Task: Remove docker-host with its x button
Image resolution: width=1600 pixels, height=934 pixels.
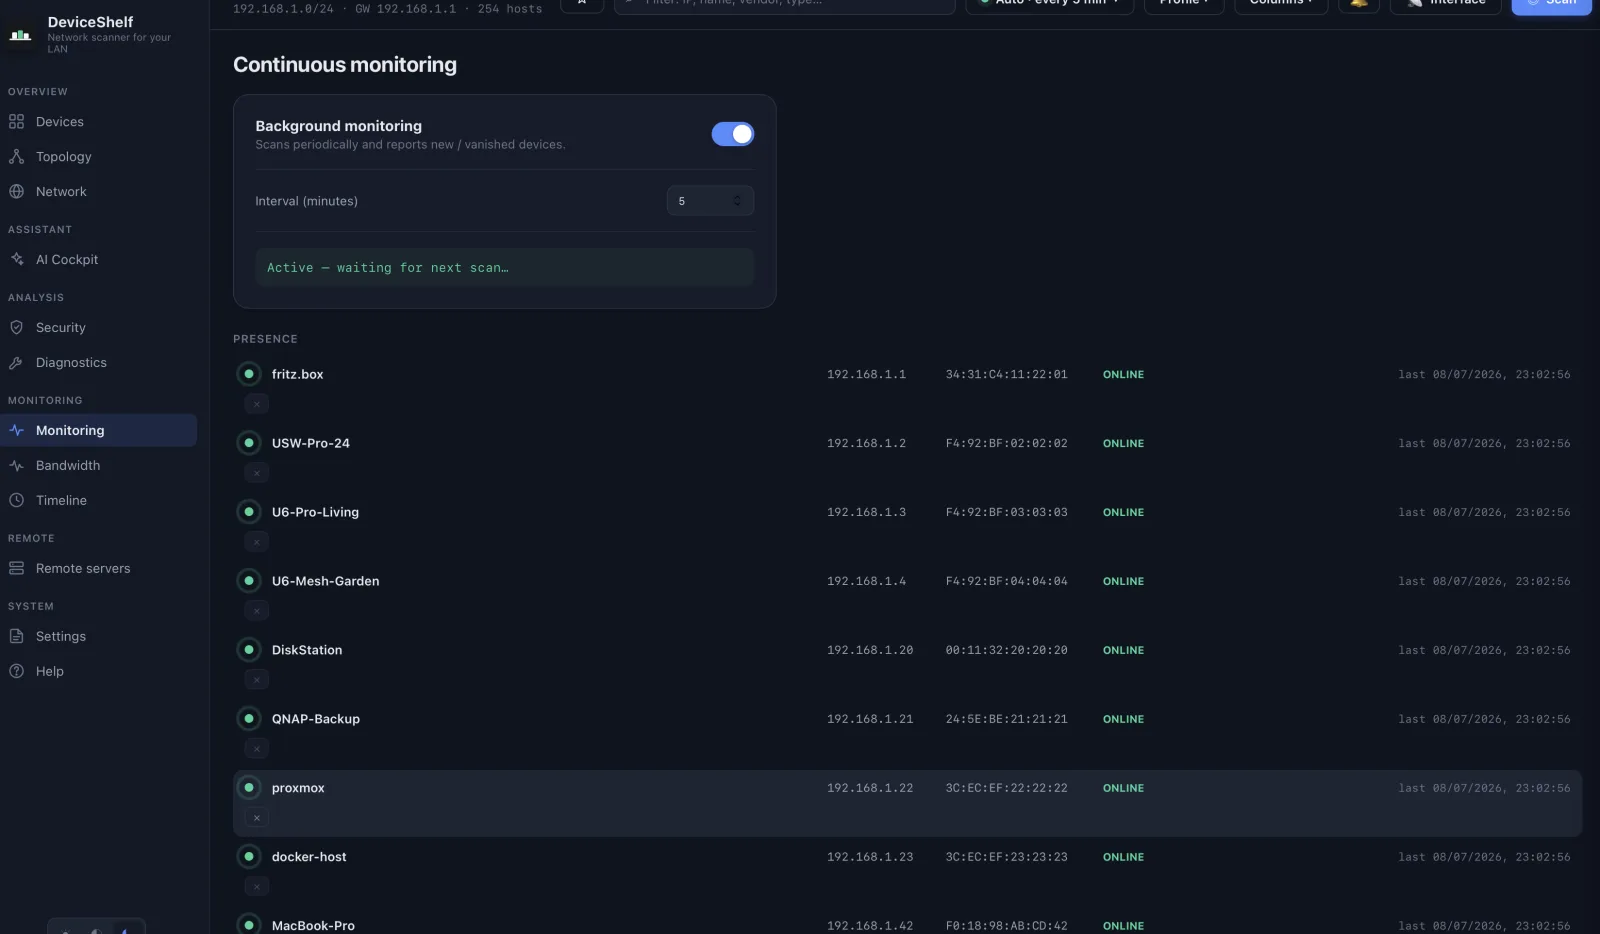Action: click(257, 887)
